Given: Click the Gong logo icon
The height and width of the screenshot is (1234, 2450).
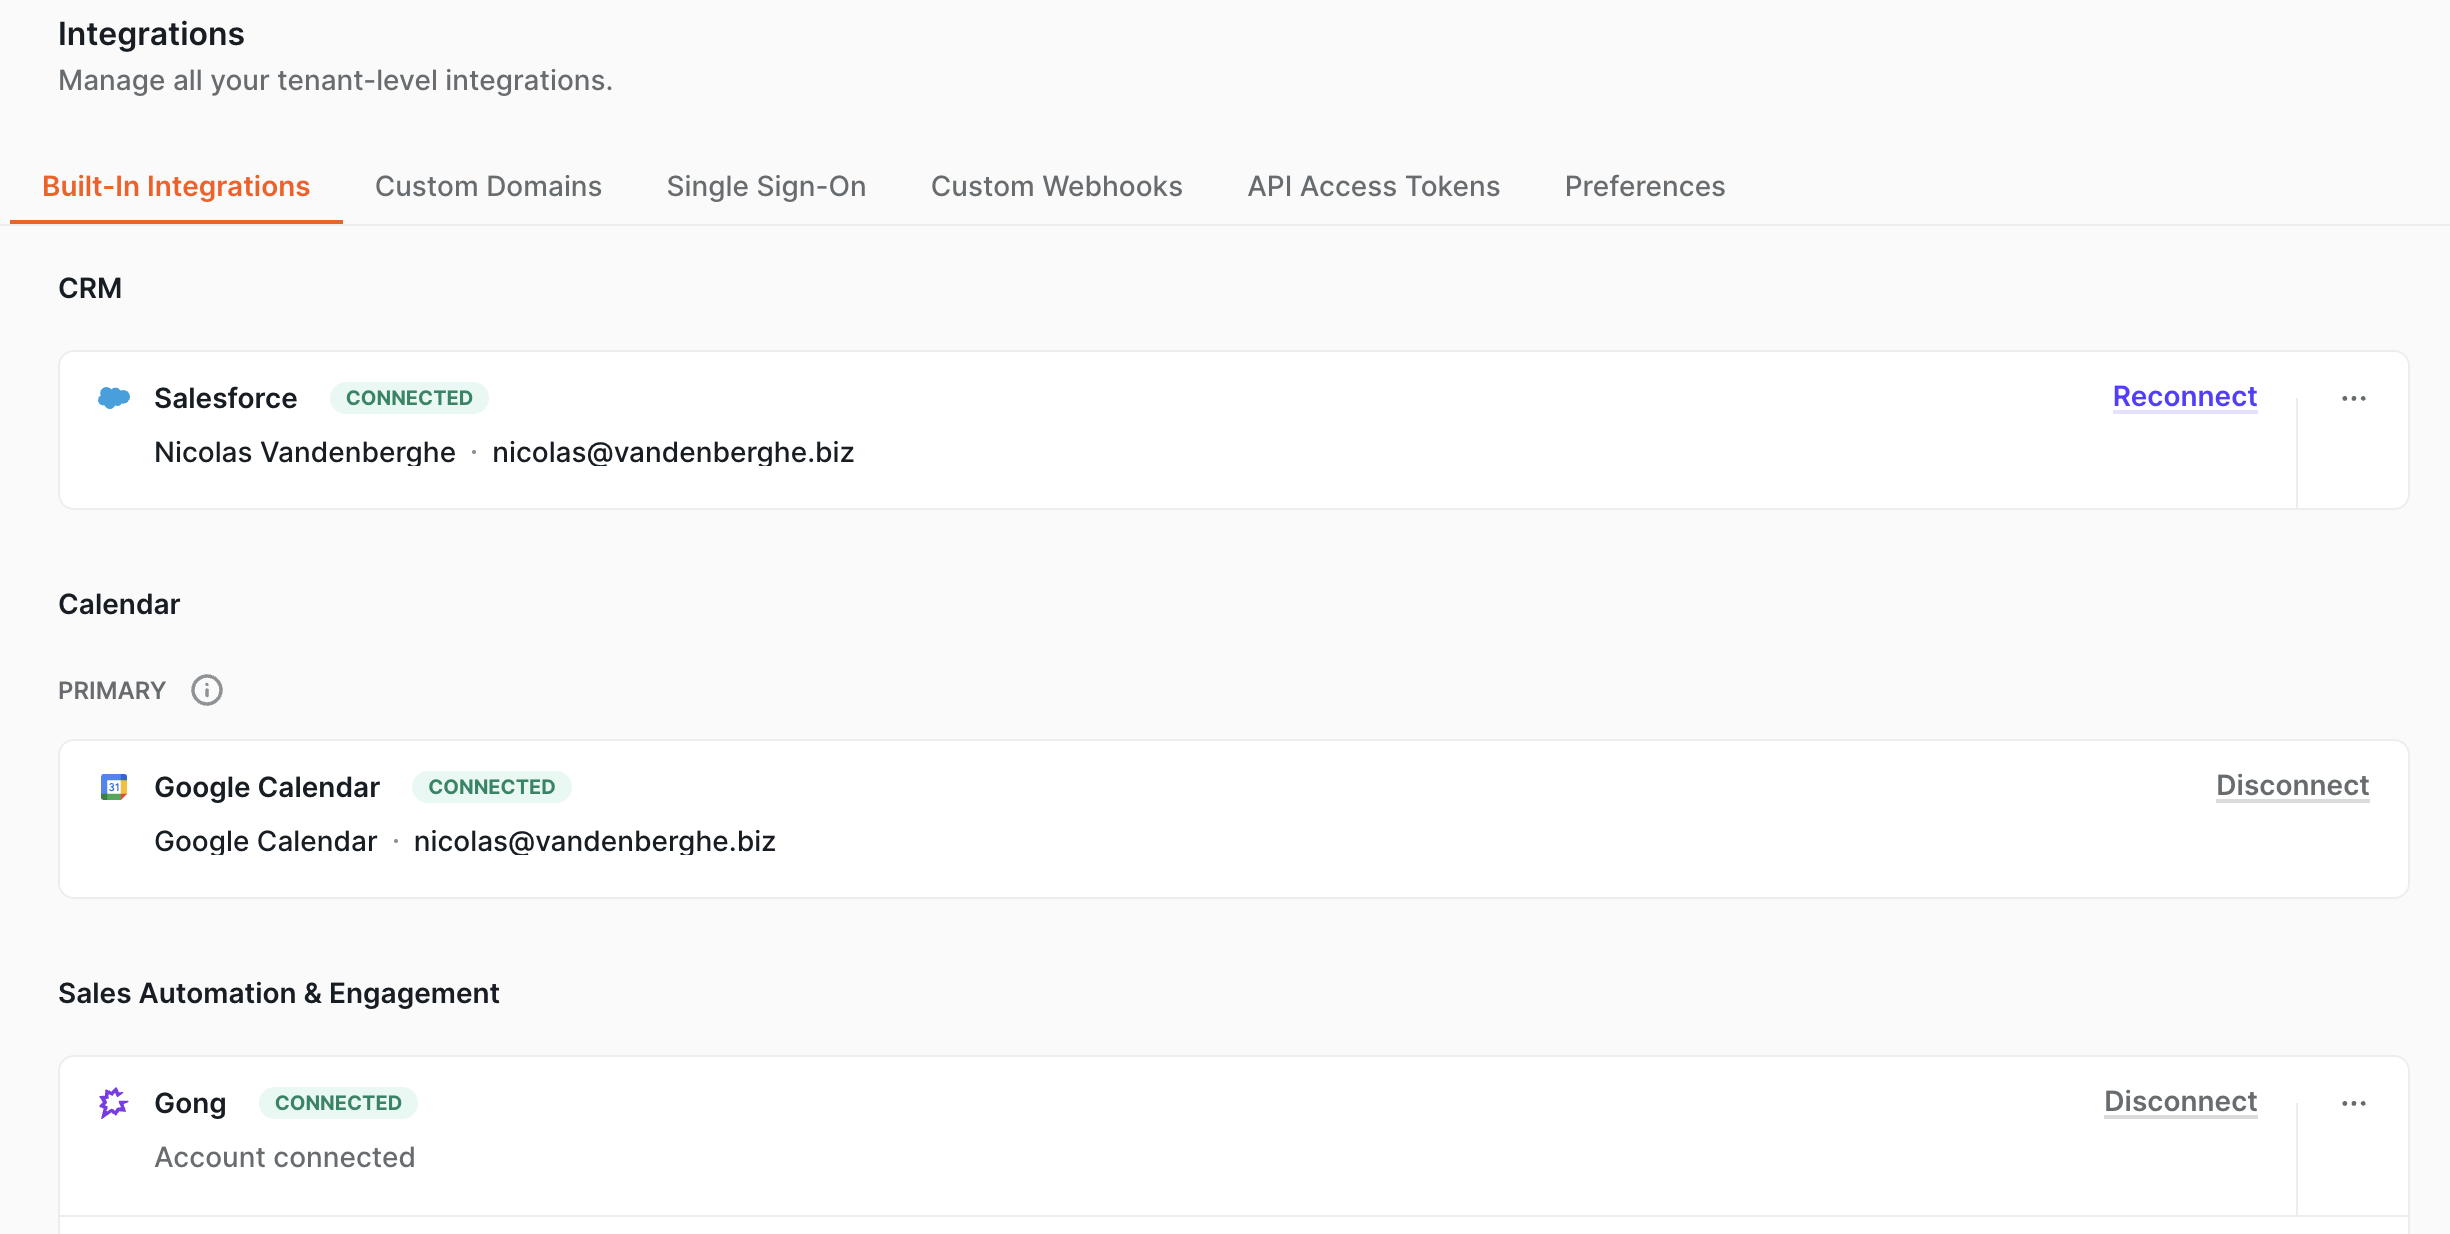Looking at the screenshot, I should point(114,1103).
